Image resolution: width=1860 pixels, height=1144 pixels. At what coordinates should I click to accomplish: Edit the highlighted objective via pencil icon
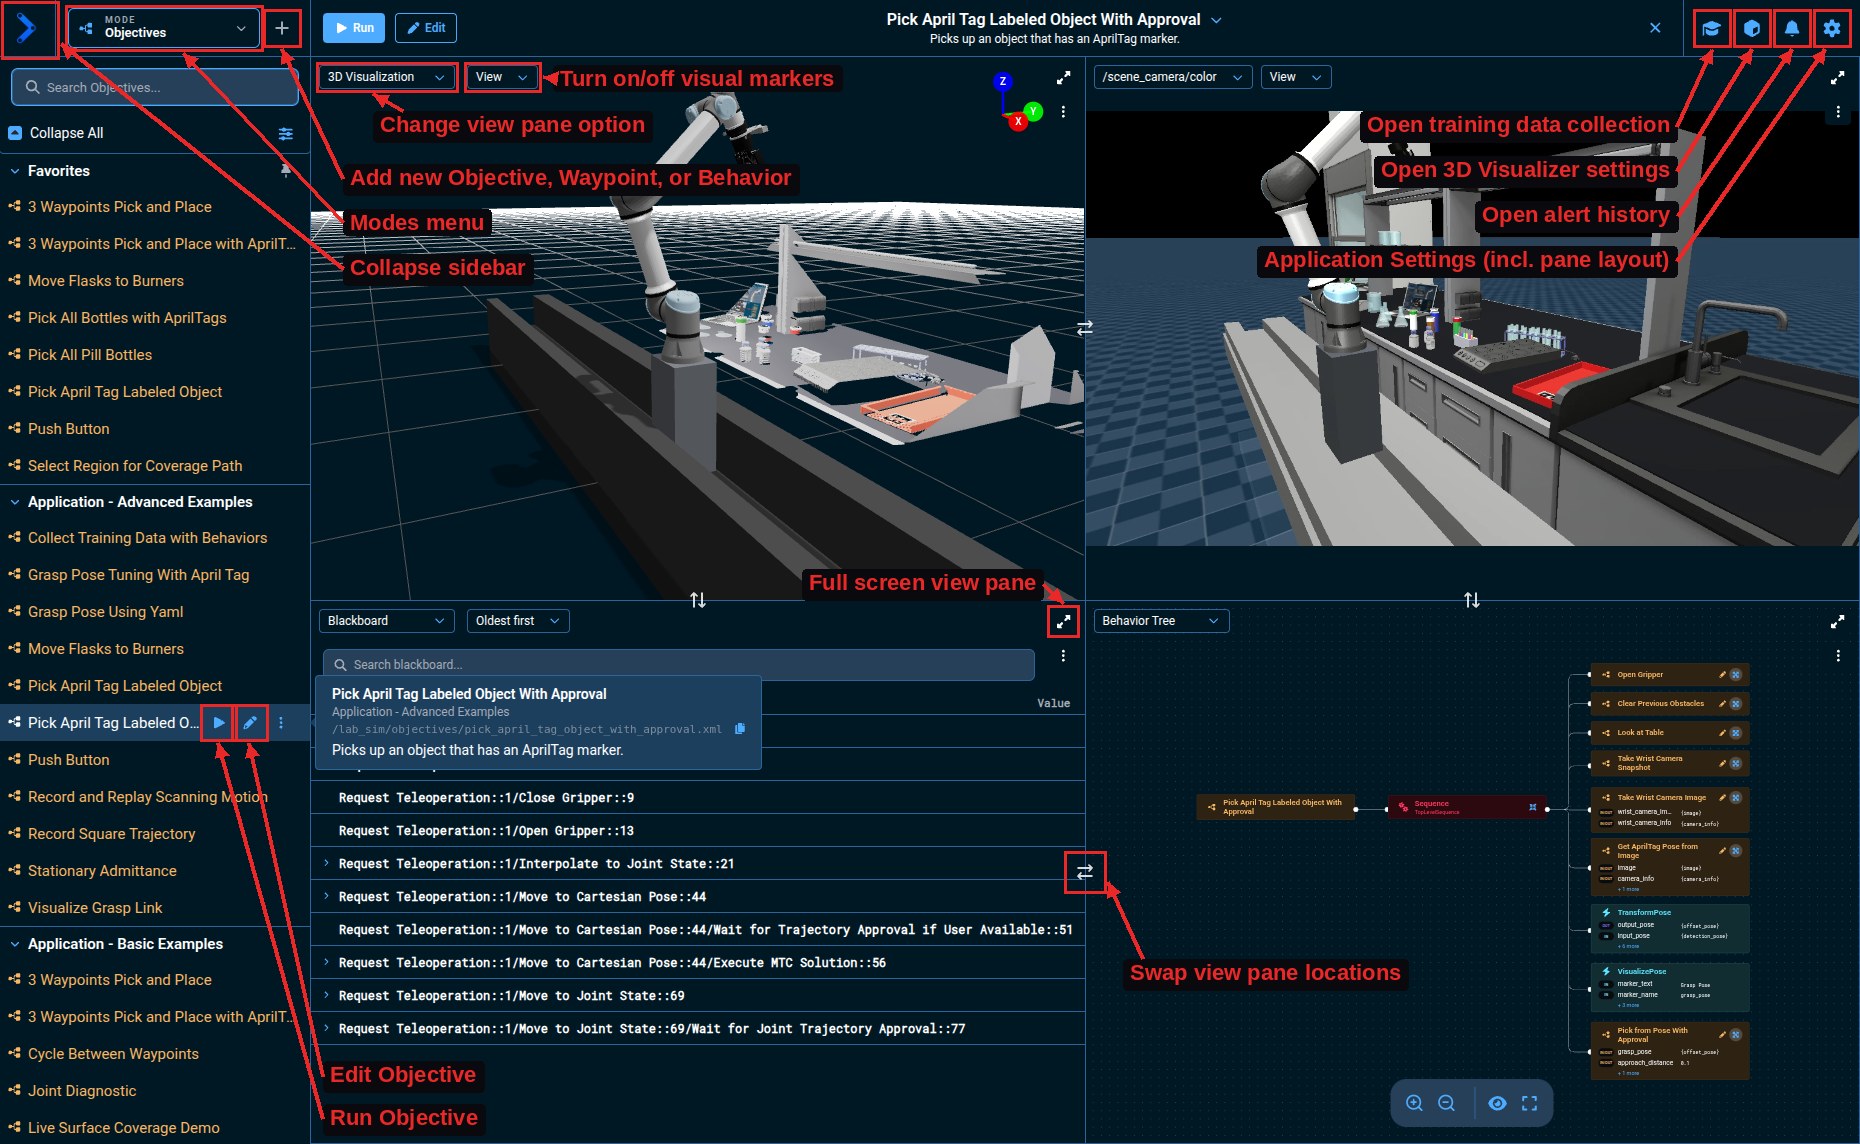point(250,722)
